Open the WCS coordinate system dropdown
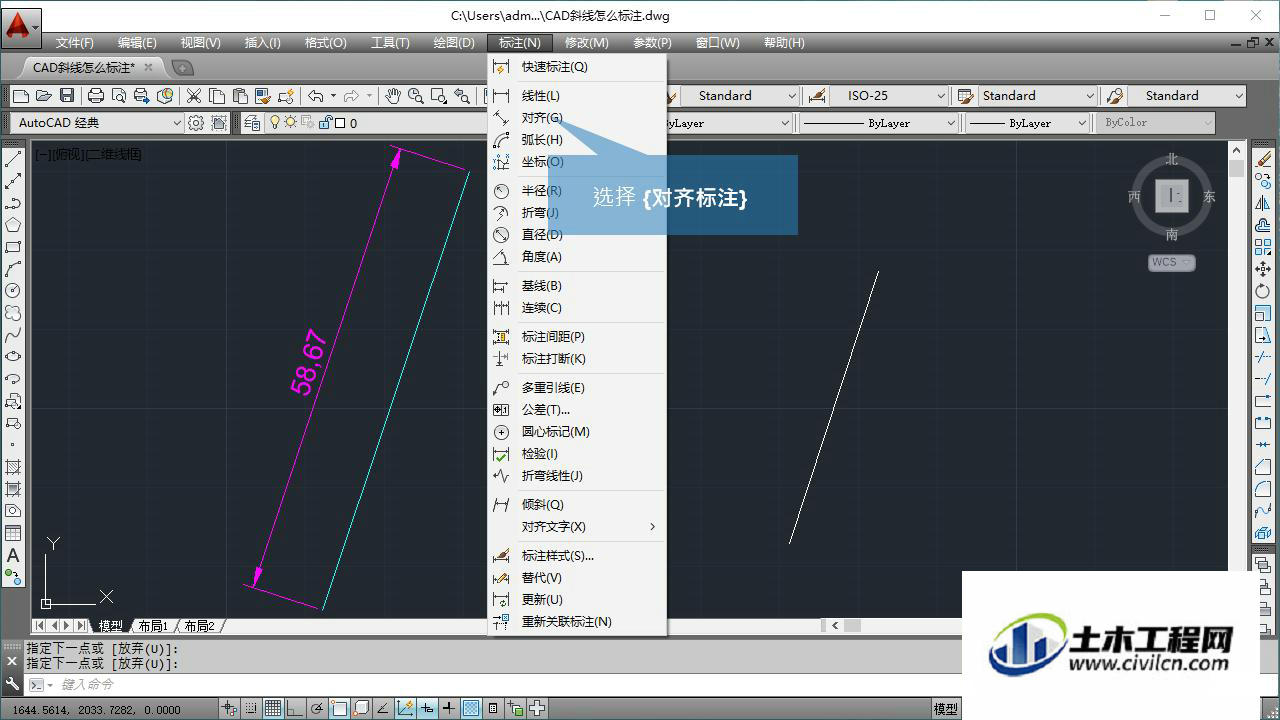 (1171, 262)
